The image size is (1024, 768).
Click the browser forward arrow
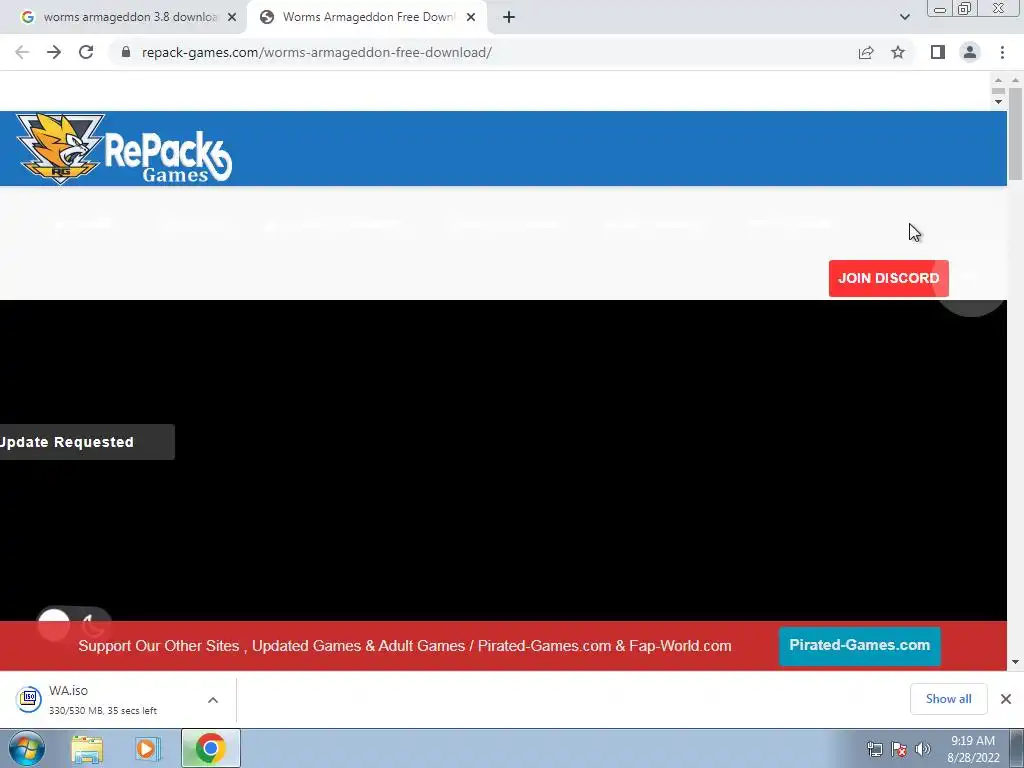pos(54,52)
